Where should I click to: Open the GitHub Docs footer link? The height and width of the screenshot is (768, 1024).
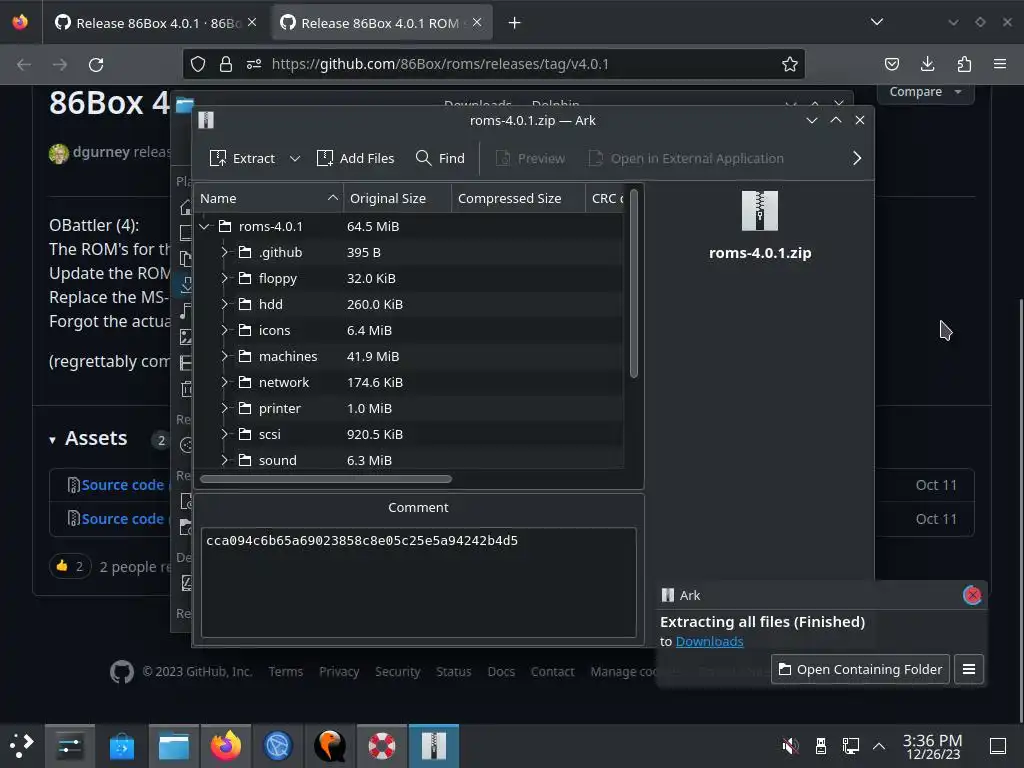tap(501, 671)
